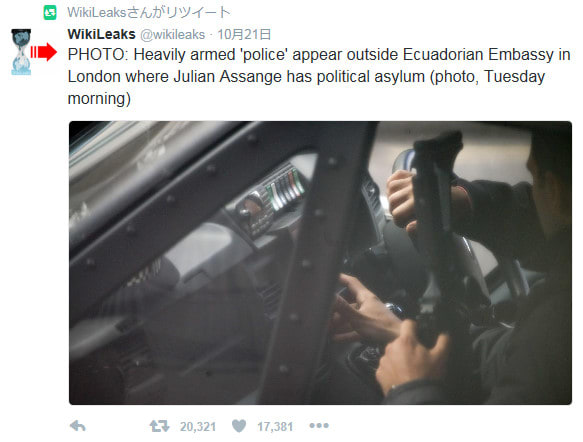This screenshot has width=583, height=442.
Task: Open the three-dot more options menu
Action: click(319, 425)
